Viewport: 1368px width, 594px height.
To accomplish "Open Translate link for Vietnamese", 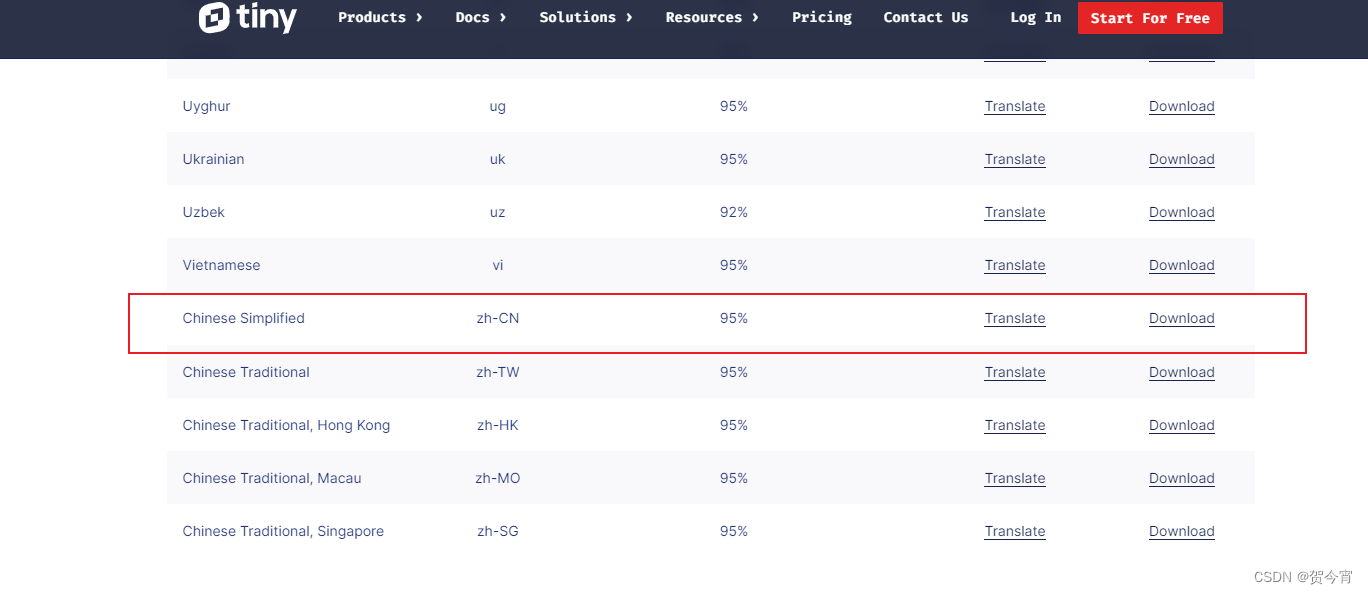I will click(1015, 265).
